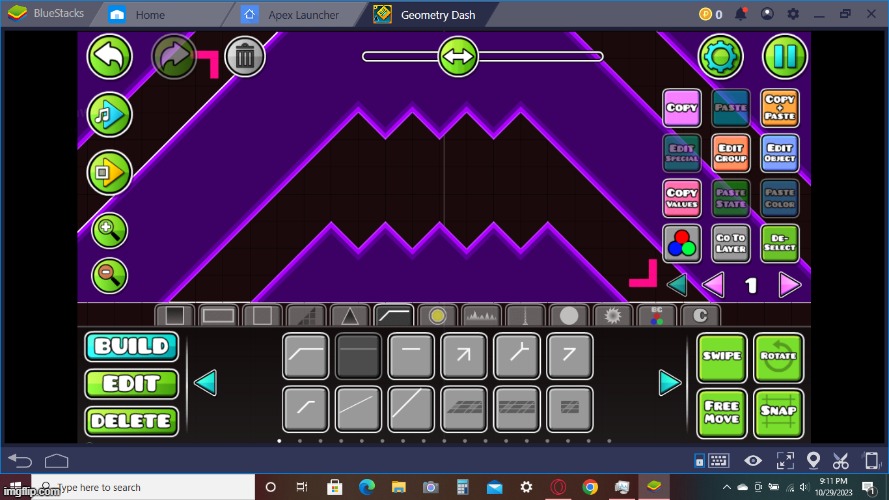This screenshot has height=500, width=889.
Task: Select the BG color triggers tab
Action: tap(657, 315)
